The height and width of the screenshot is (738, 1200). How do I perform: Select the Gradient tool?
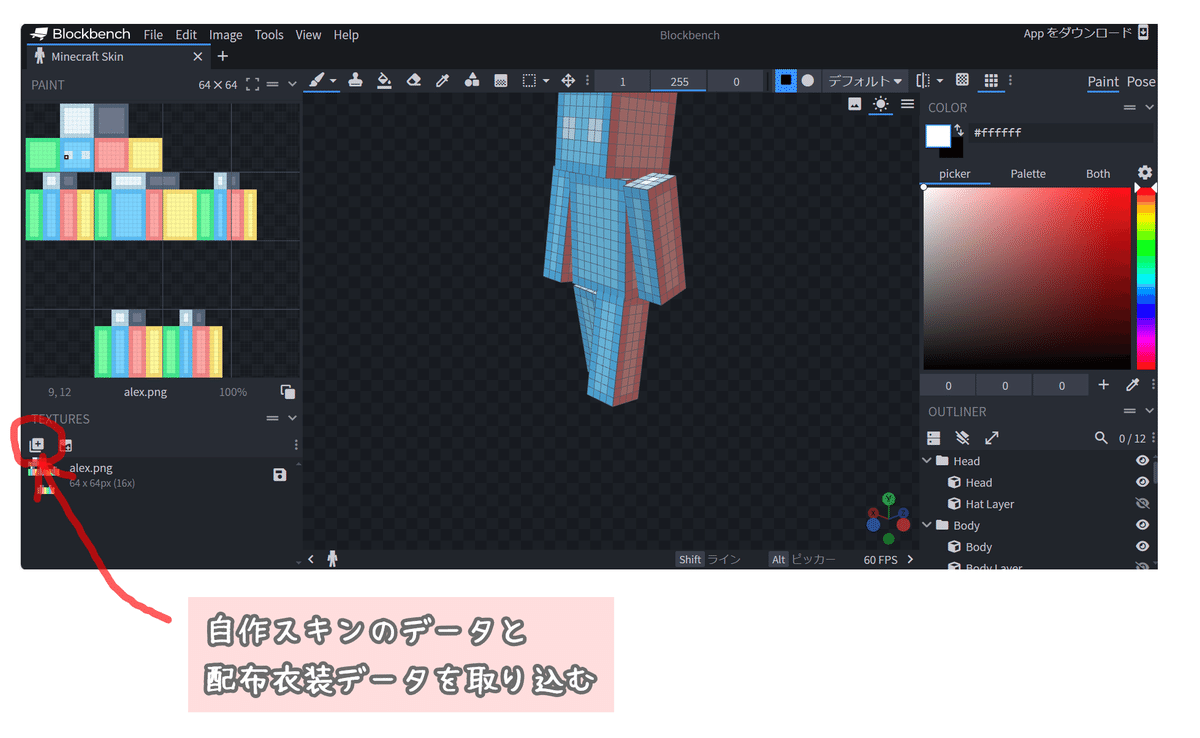pos(501,81)
